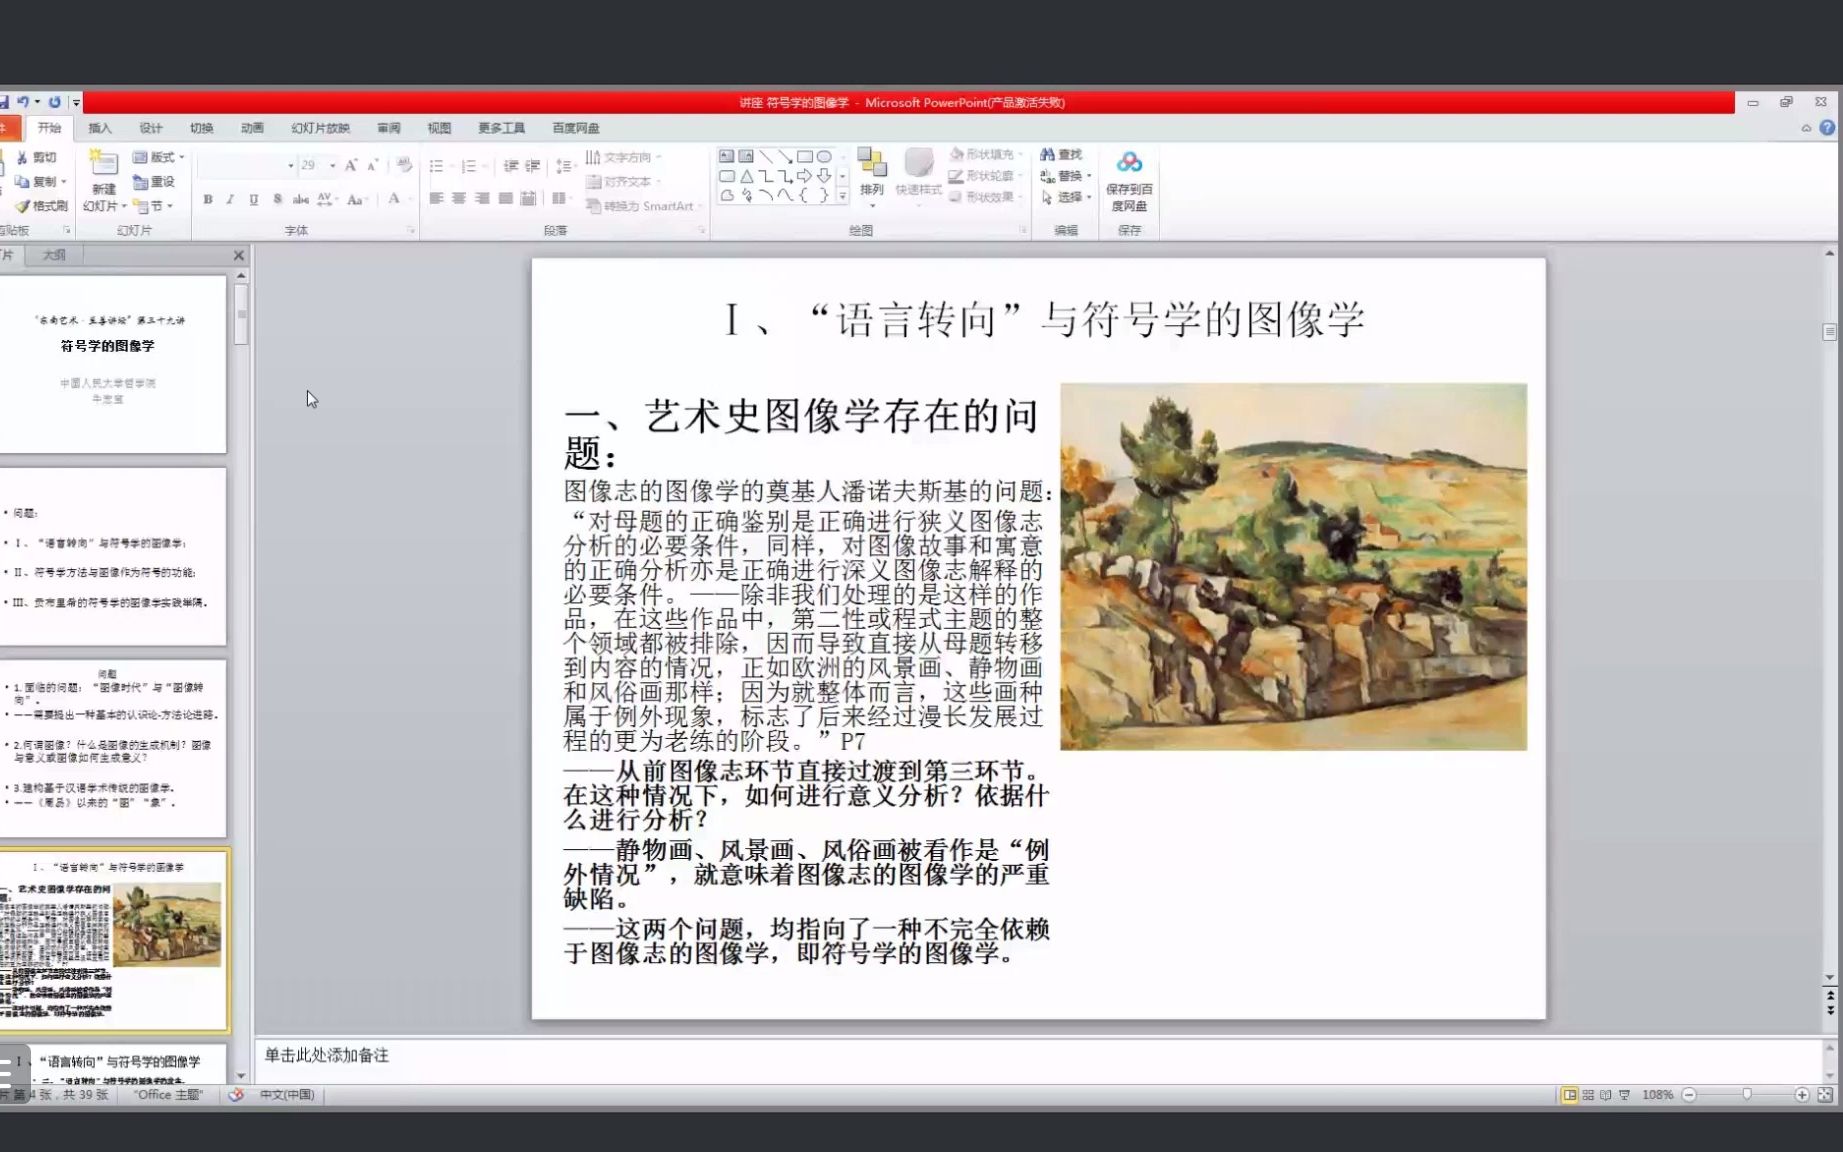Viewport: 1843px width, 1152px height.
Task: Click the Undo icon in the quick access toolbar
Action: point(22,102)
